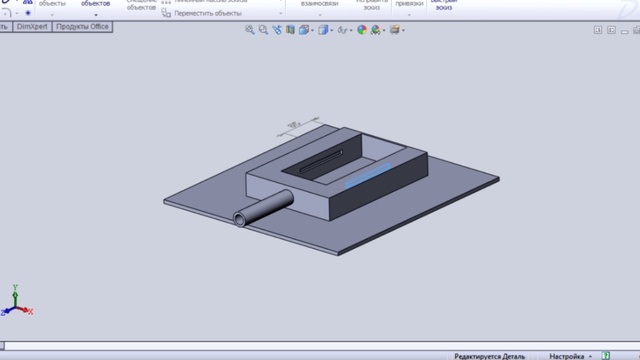This screenshot has width=640, height=360.
Task: Click the Apply Scene icon
Action: pos(375,30)
